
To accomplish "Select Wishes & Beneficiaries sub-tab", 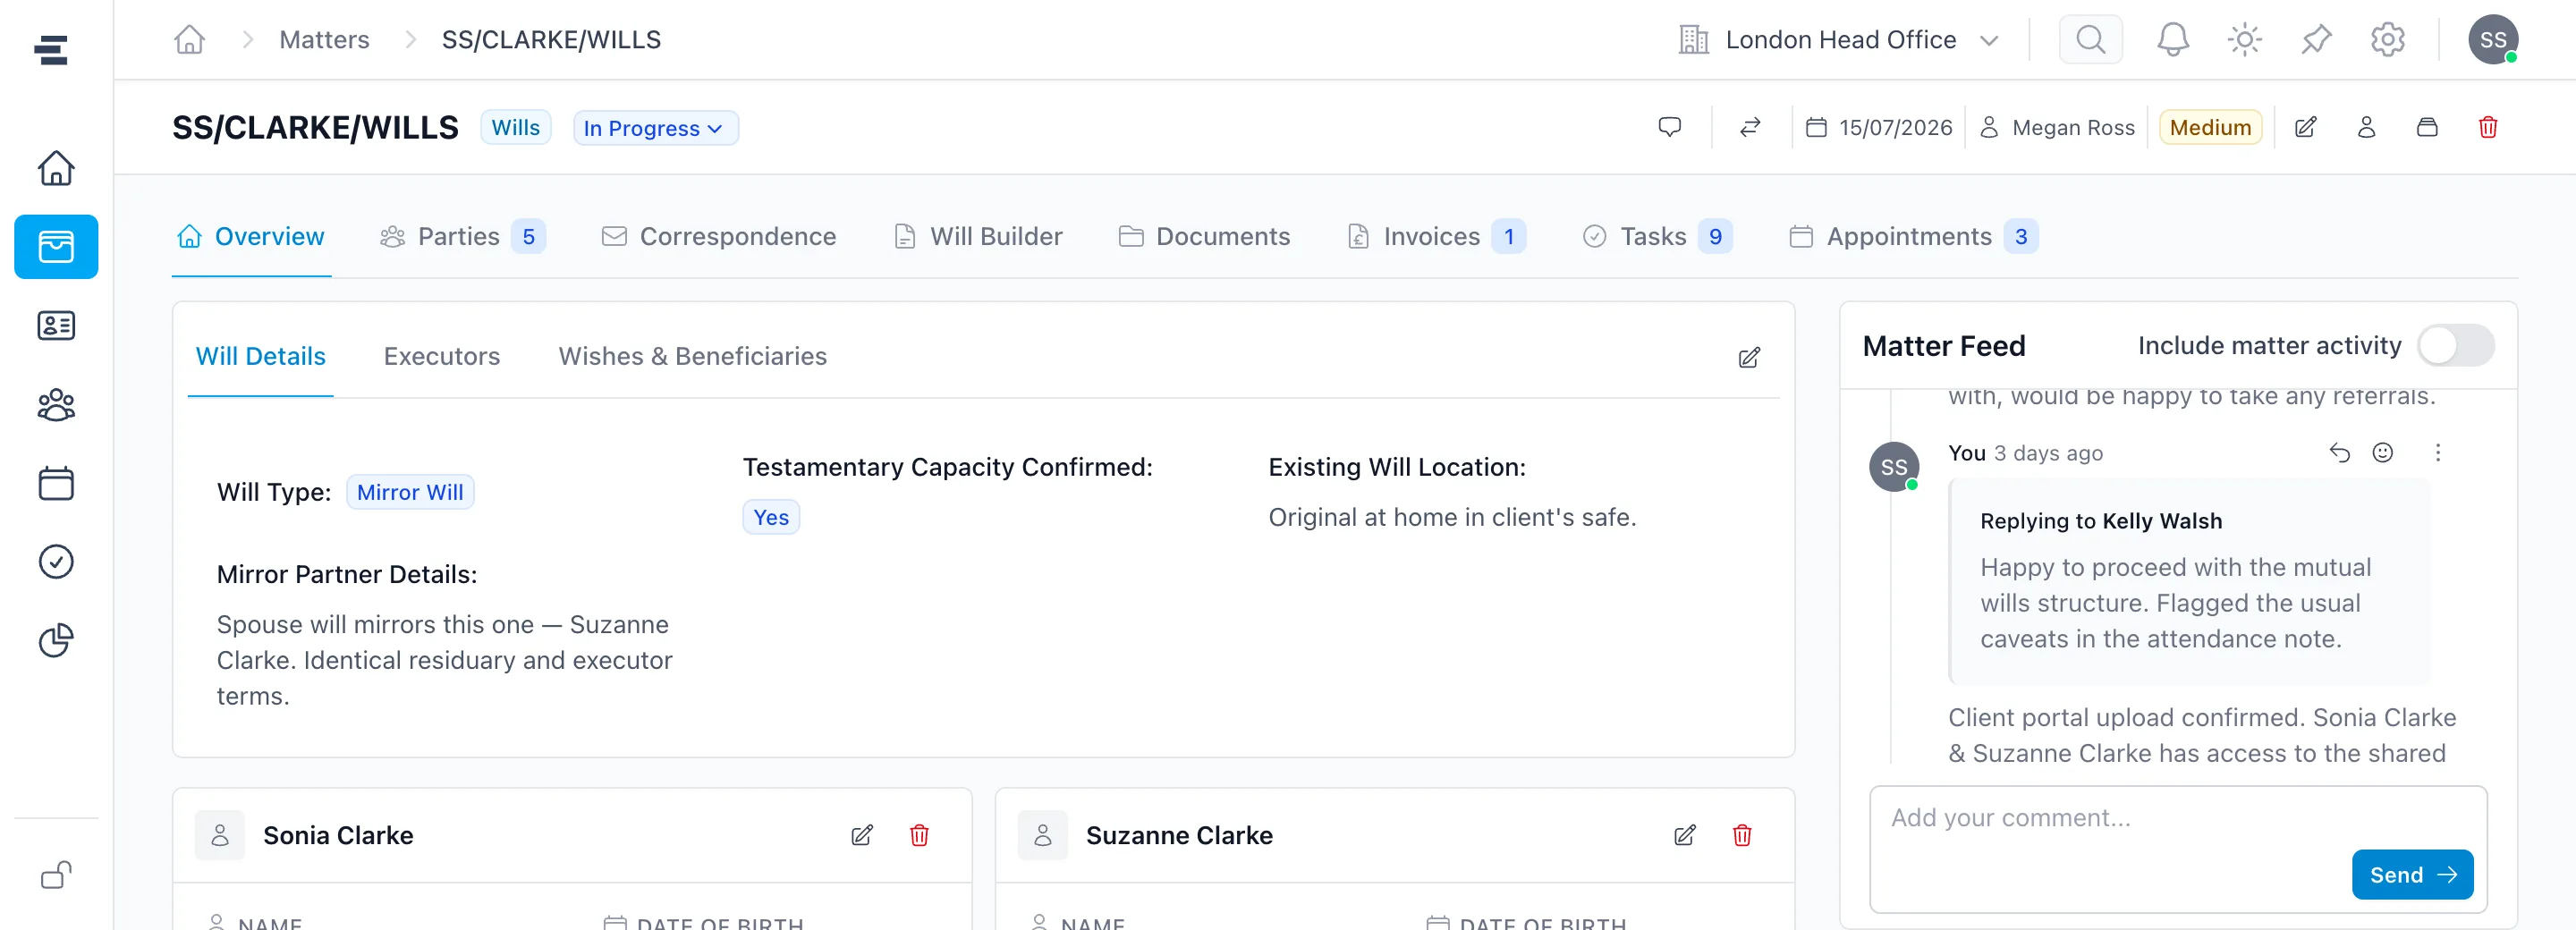I will click(x=693, y=357).
